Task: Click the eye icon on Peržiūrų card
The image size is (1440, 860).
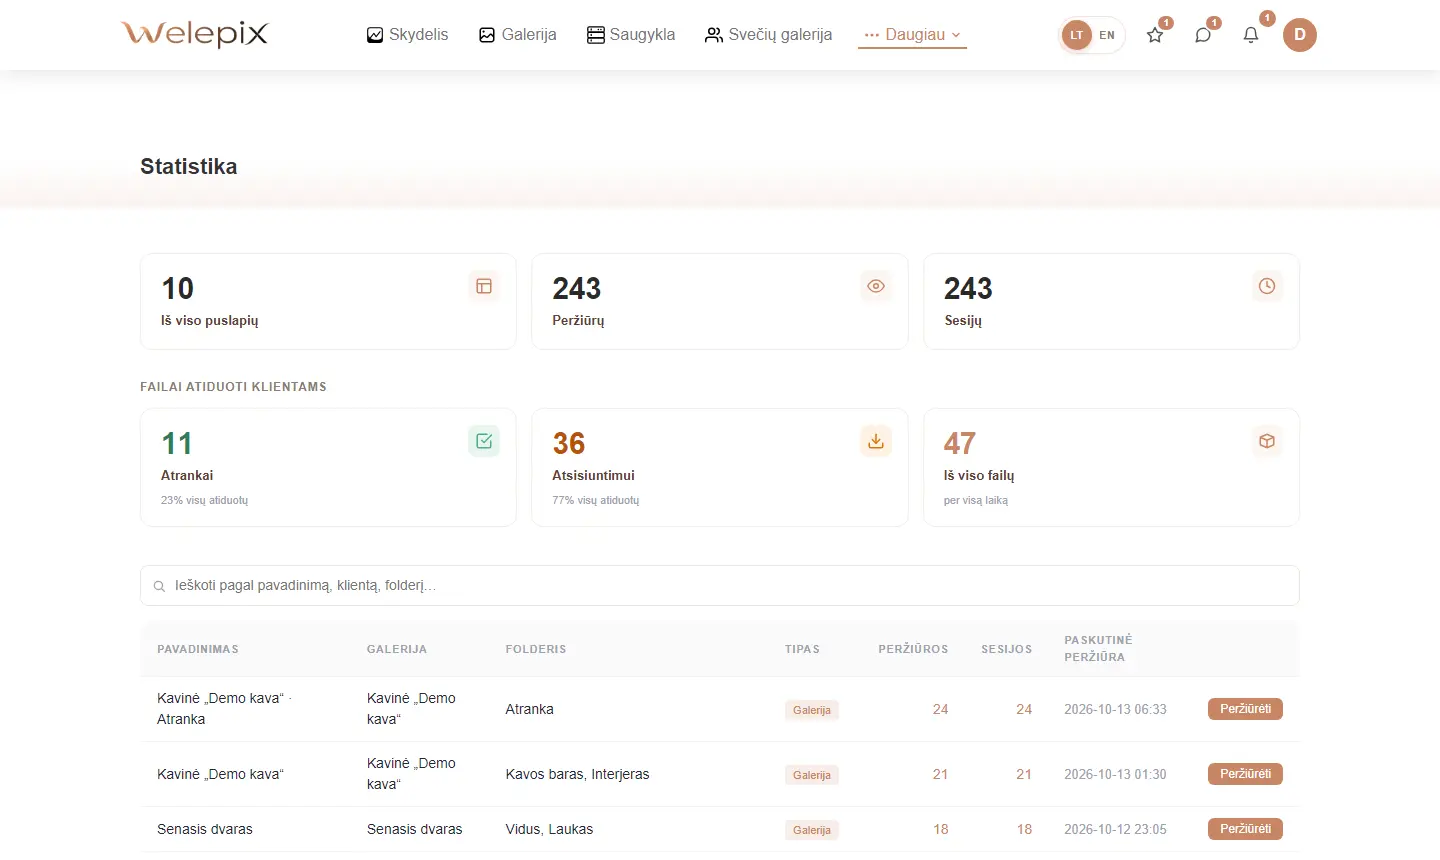Action: coord(876,286)
